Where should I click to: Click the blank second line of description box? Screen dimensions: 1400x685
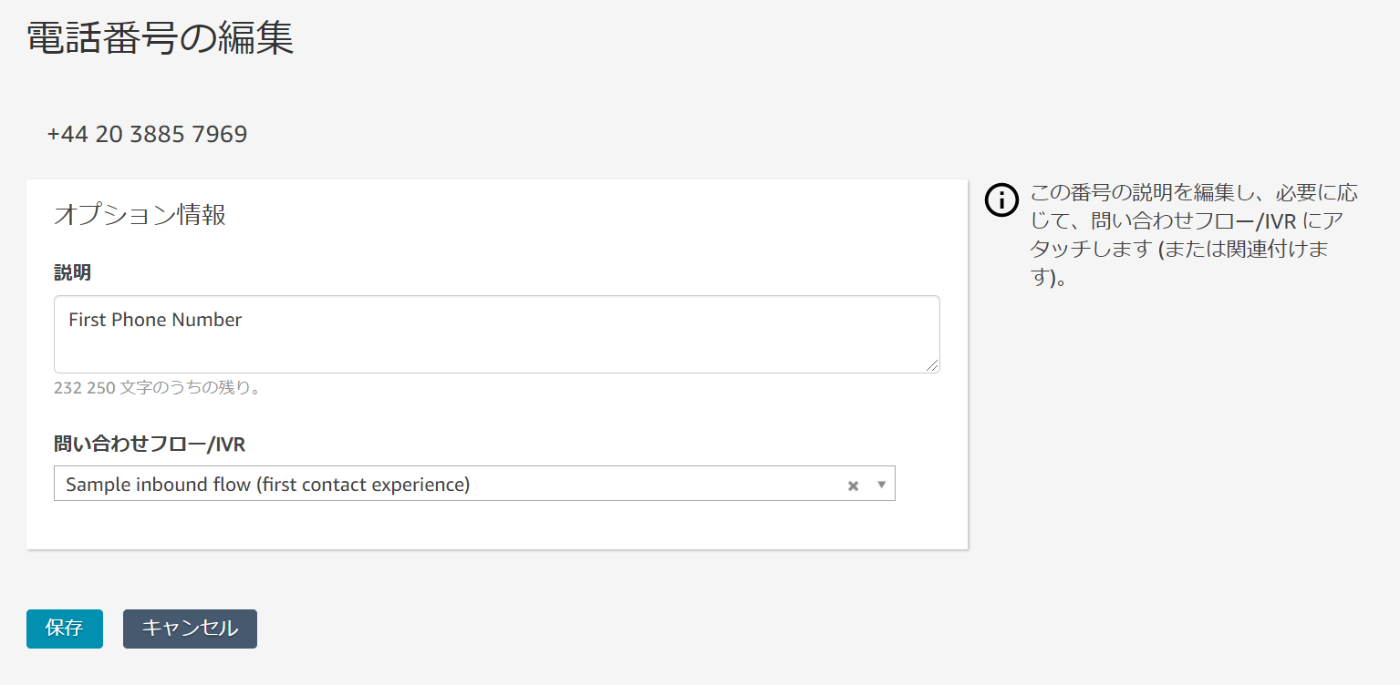(497, 350)
